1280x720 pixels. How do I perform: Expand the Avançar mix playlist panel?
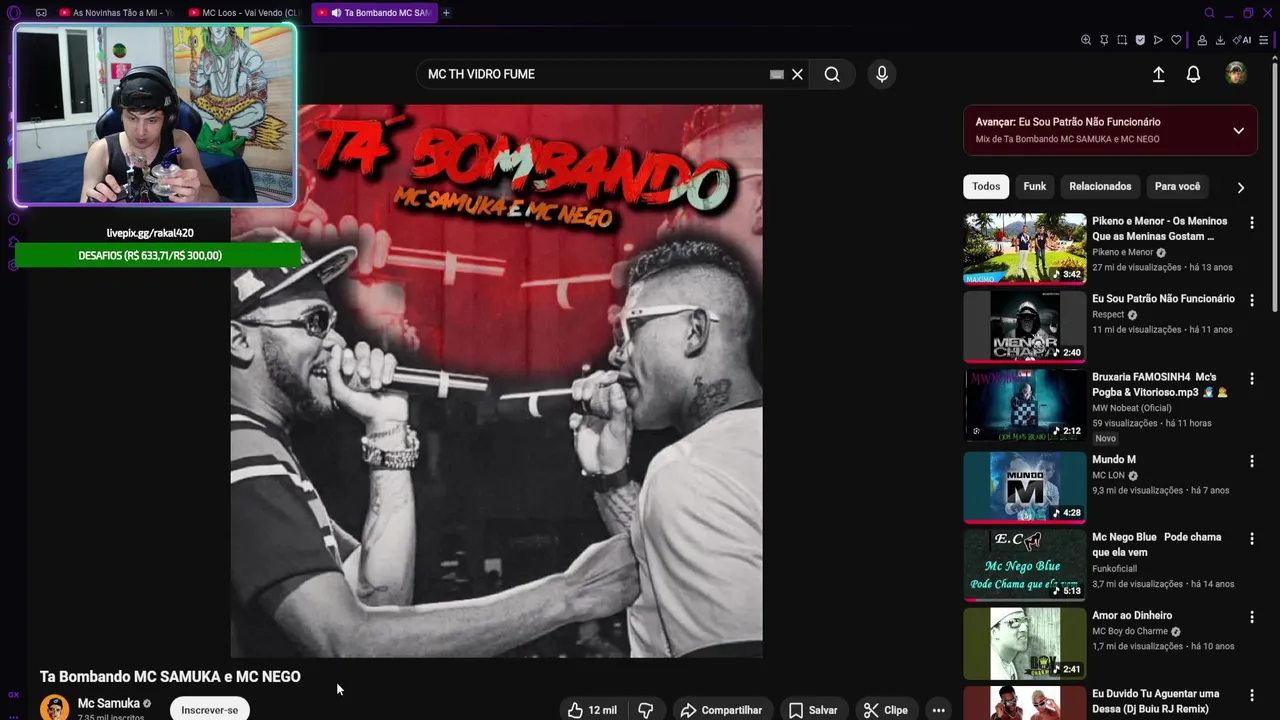[1238, 131]
